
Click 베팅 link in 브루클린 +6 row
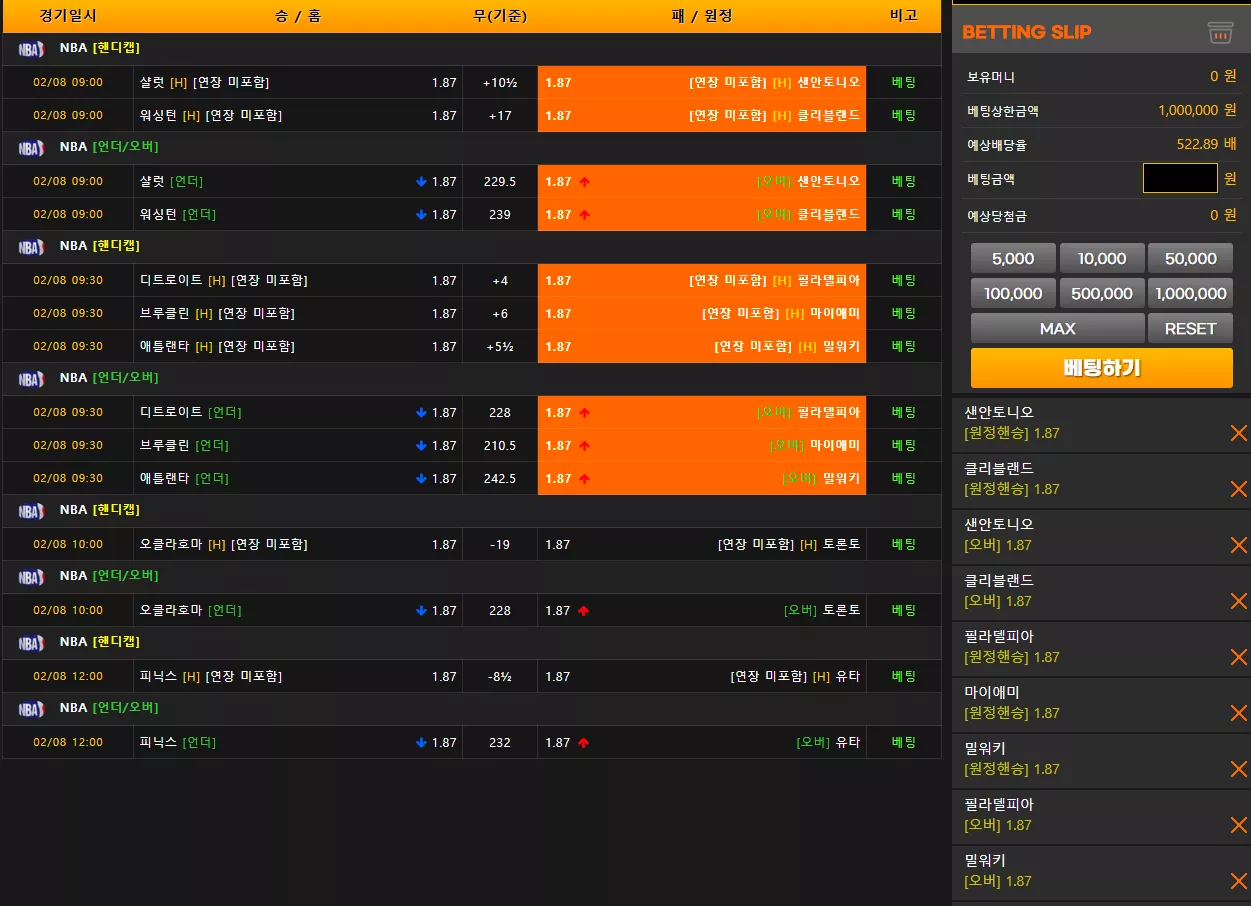pos(904,314)
